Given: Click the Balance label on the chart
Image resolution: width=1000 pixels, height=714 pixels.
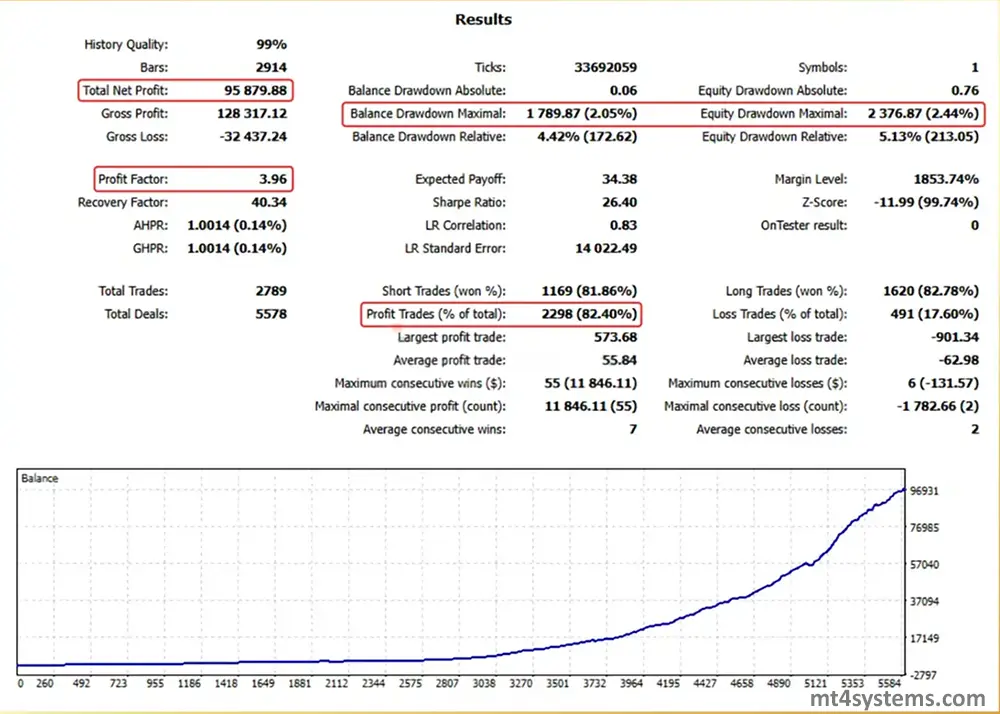Looking at the screenshot, I should [x=39, y=478].
